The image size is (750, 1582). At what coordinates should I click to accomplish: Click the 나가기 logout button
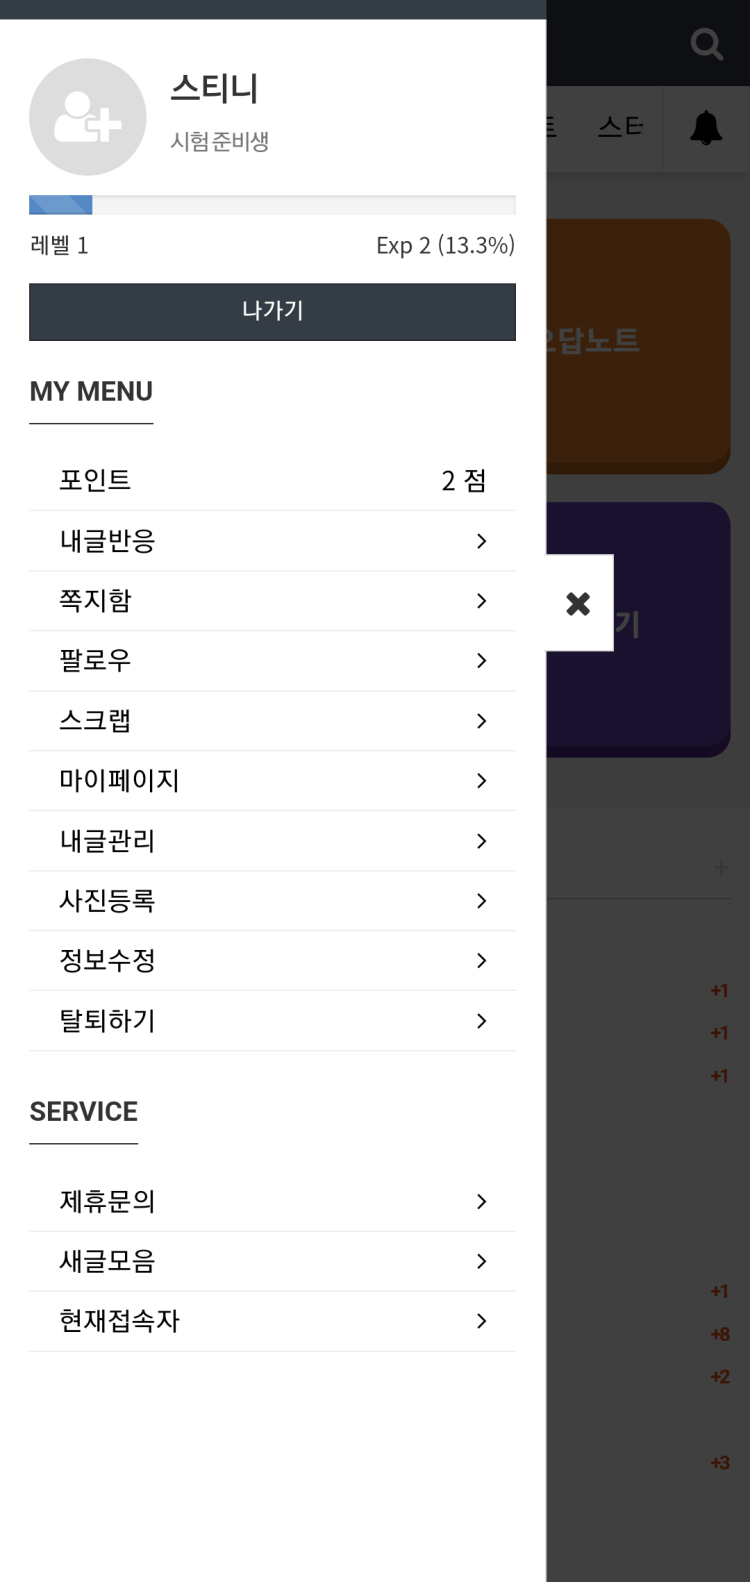click(x=272, y=311)
